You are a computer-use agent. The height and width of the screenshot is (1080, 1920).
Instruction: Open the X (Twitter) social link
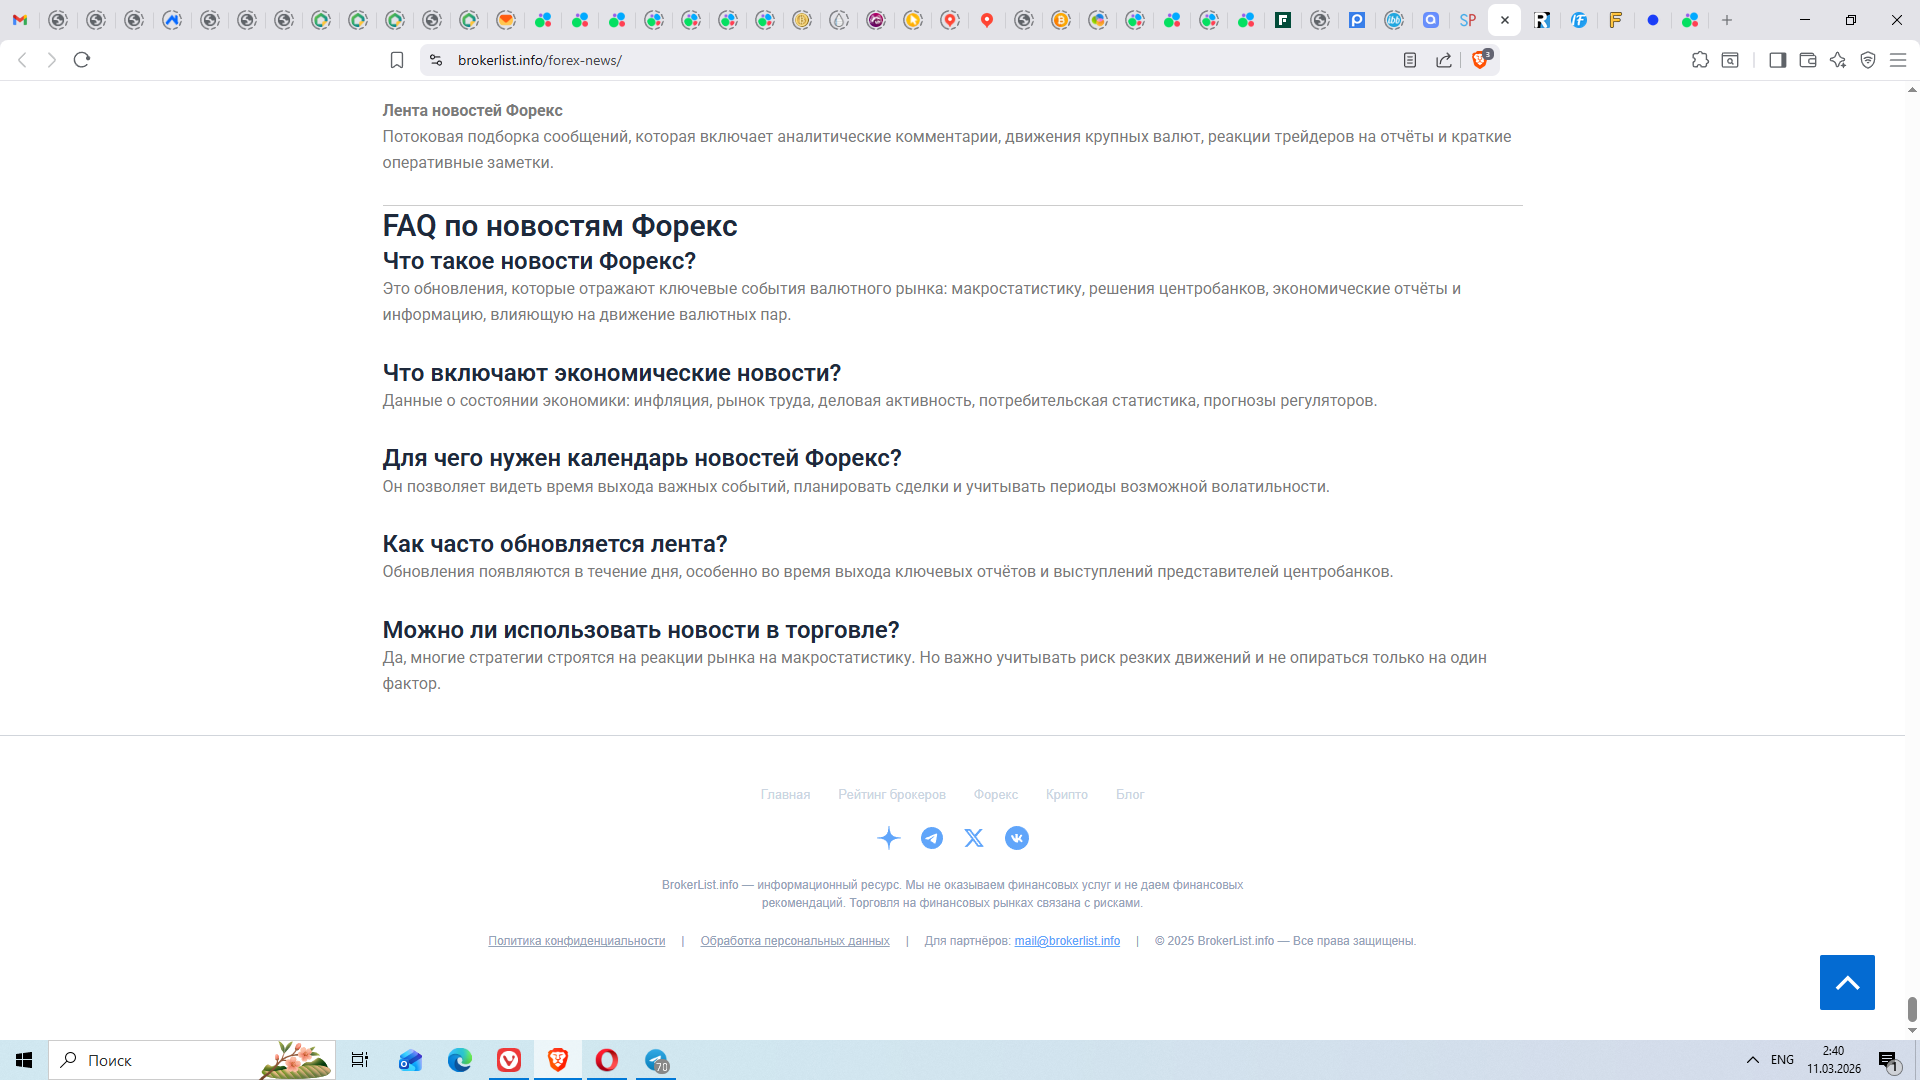coord(974,838)
